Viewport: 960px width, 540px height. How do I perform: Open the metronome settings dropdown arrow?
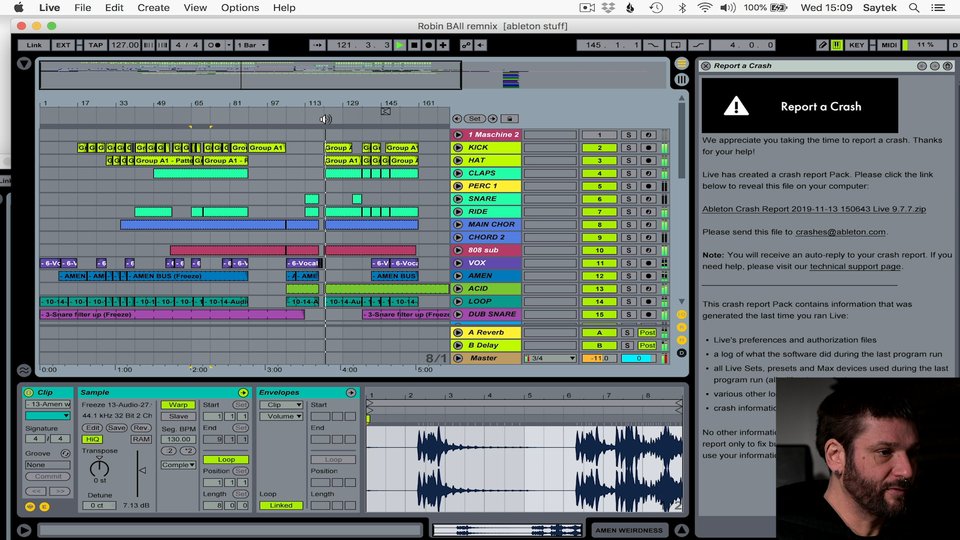pos(229,45)
